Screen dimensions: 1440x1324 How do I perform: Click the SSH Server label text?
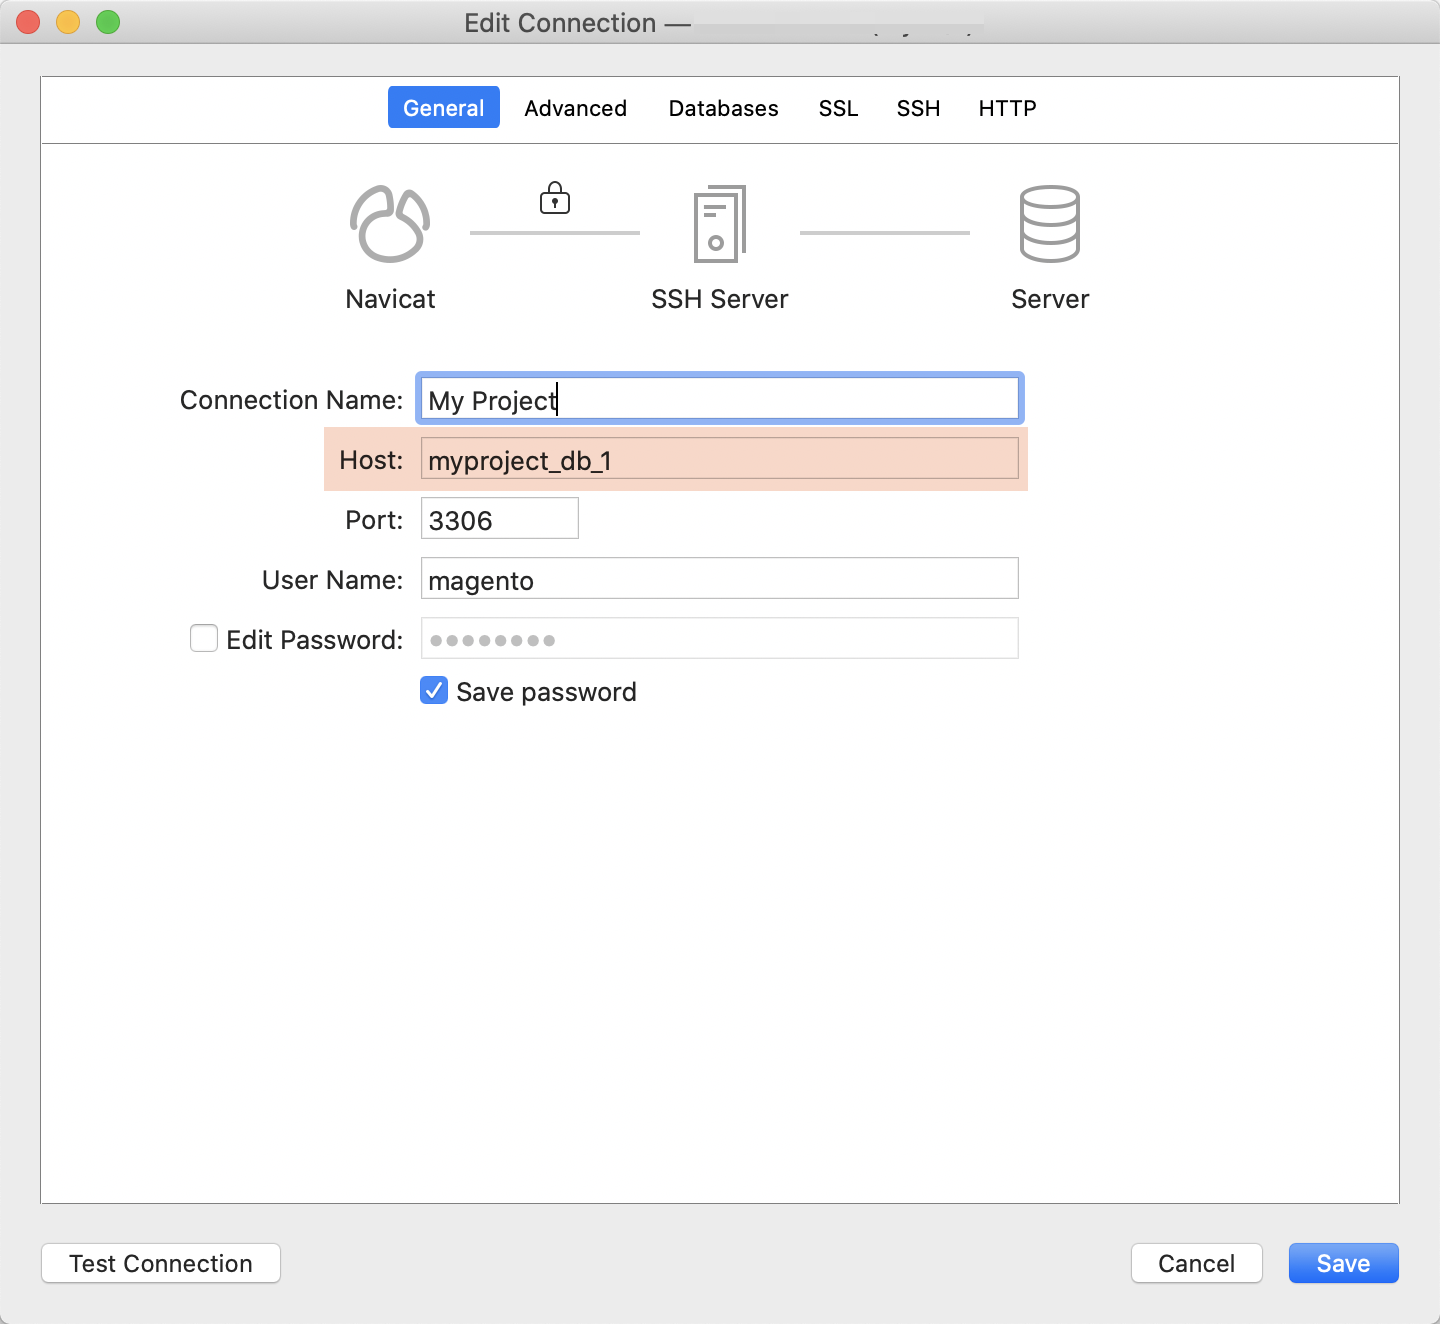(x=720, y=299)
